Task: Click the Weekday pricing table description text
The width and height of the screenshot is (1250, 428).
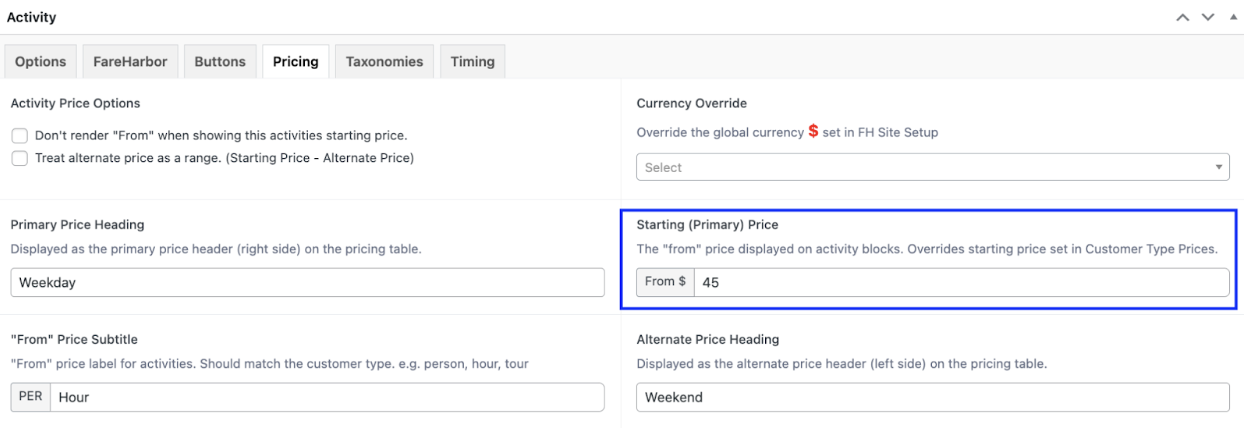Action: coord(215,249)
